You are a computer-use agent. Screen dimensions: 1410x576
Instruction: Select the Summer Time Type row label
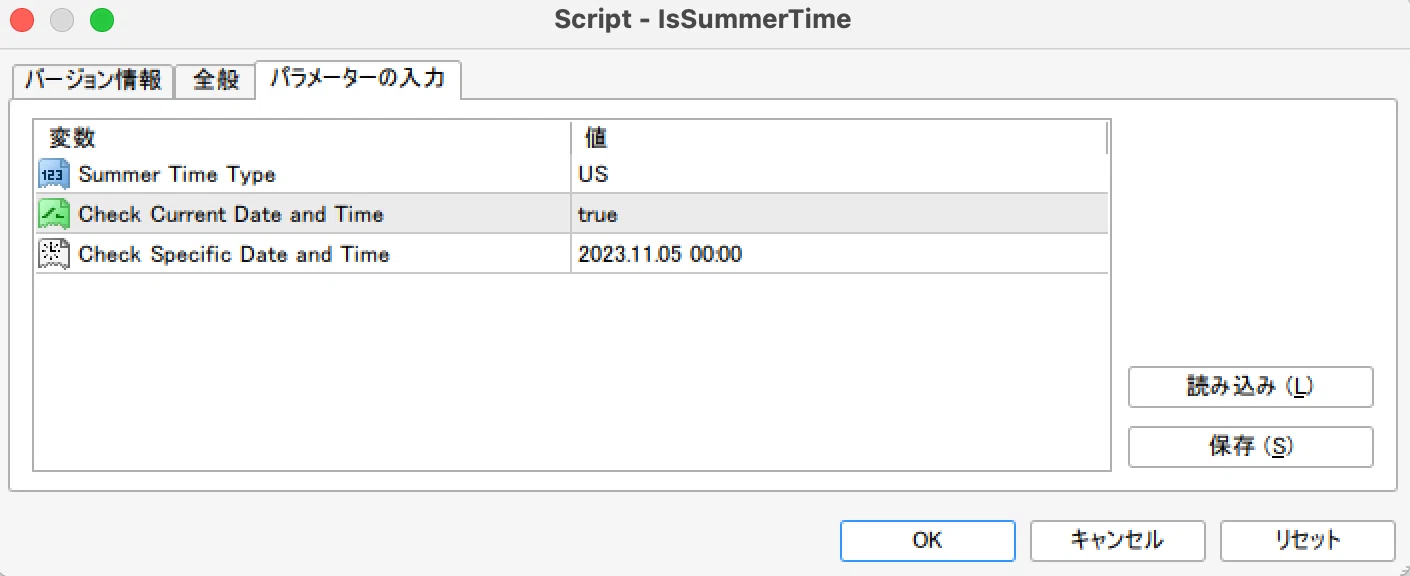pos(177,174)
